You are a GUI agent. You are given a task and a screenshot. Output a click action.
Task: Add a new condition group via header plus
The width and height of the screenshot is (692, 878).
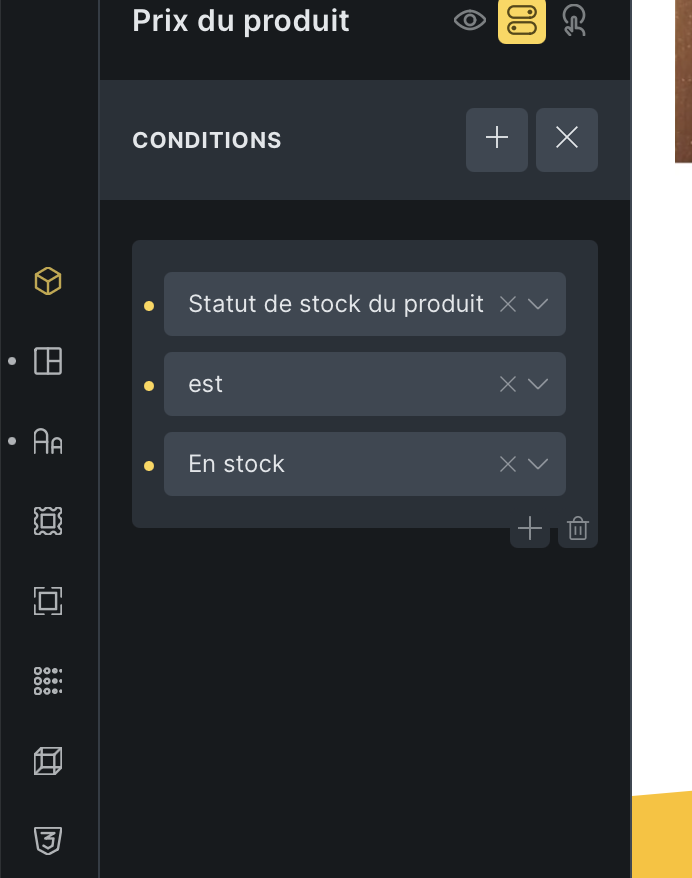(x=497, y=139)
